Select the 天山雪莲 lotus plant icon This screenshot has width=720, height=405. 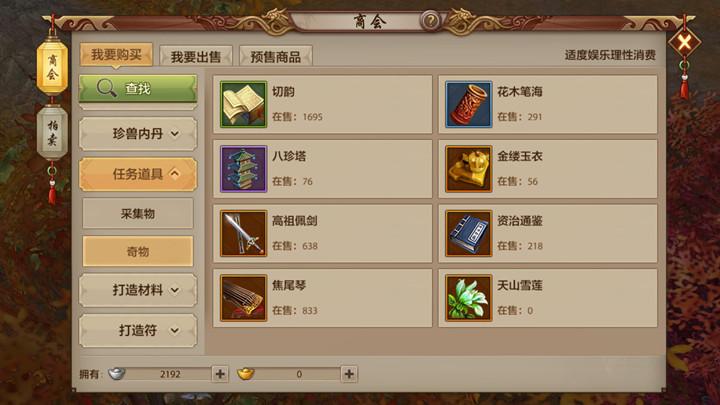468,298
